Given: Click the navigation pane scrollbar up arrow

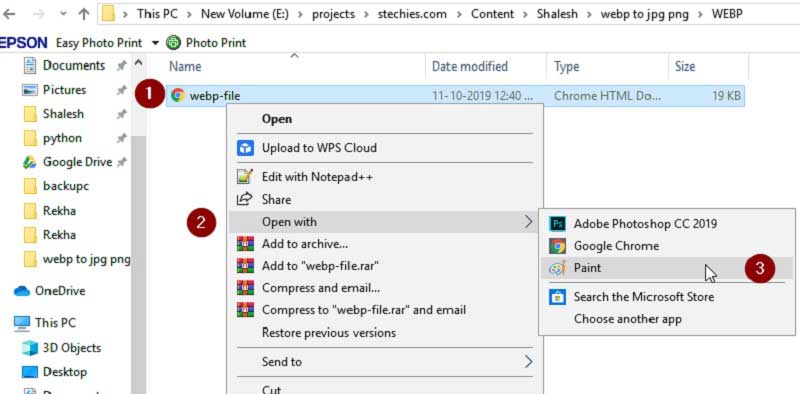Looking at the screenshot, I should (x=138, y=64).
